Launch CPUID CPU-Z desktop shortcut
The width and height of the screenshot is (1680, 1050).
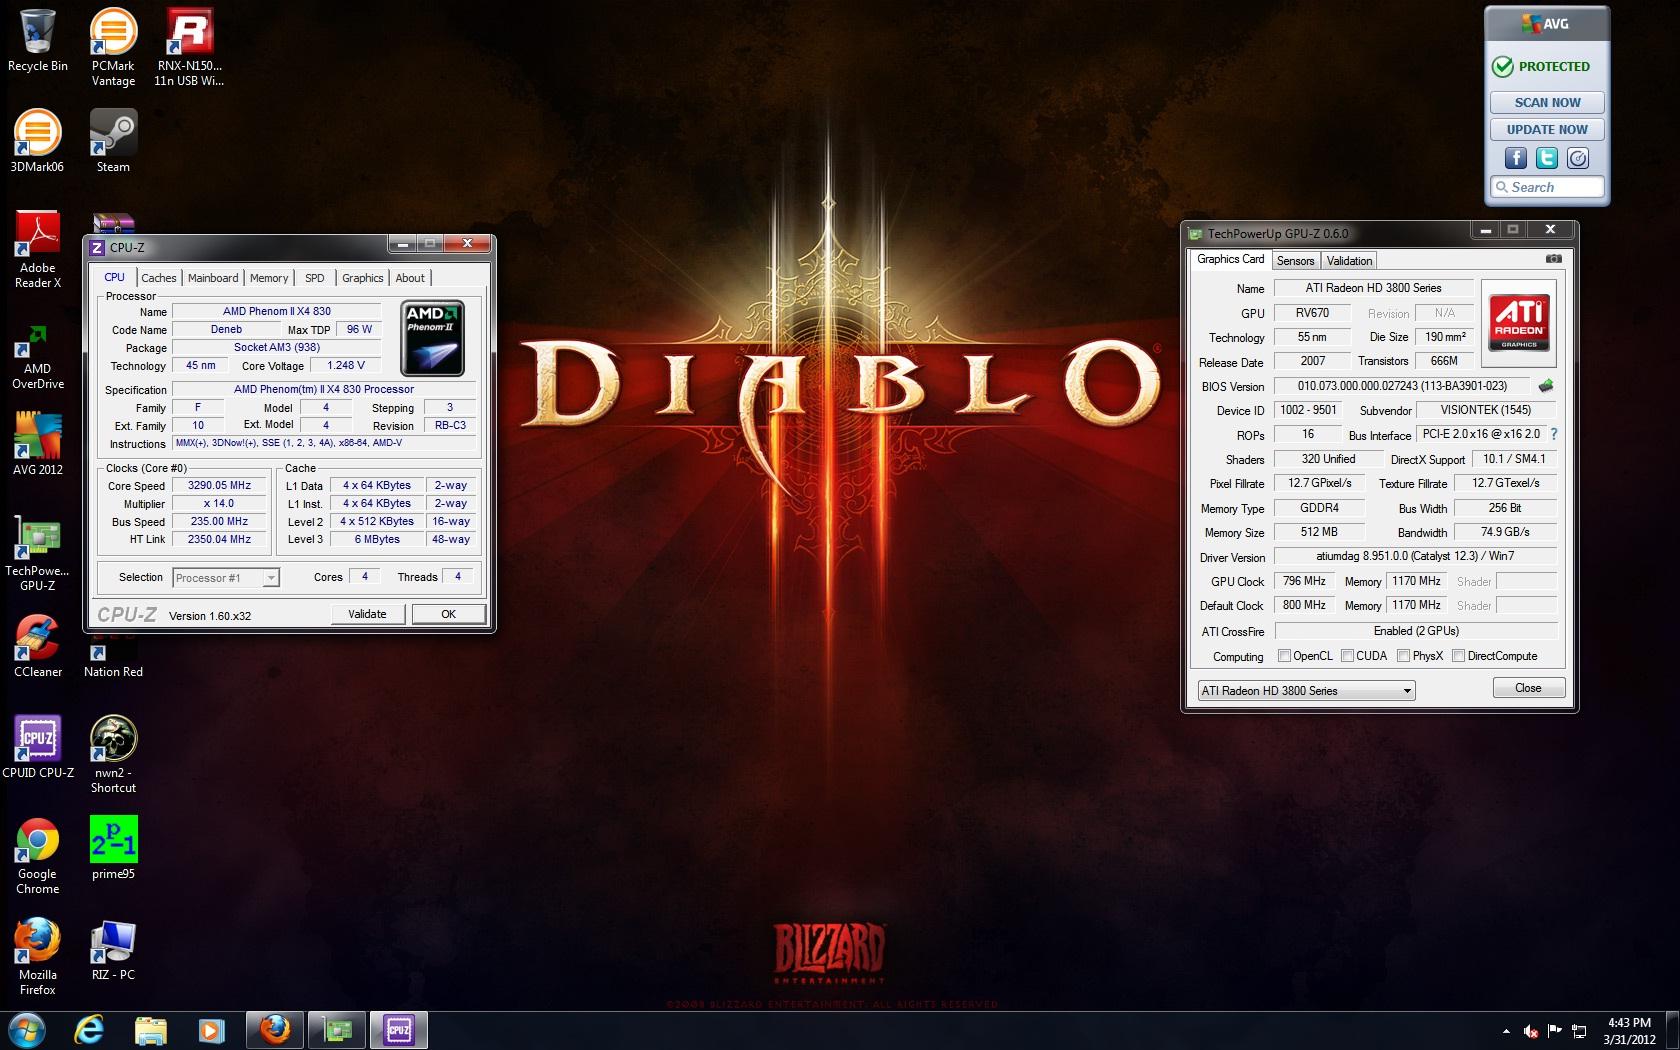click(37, 747)
